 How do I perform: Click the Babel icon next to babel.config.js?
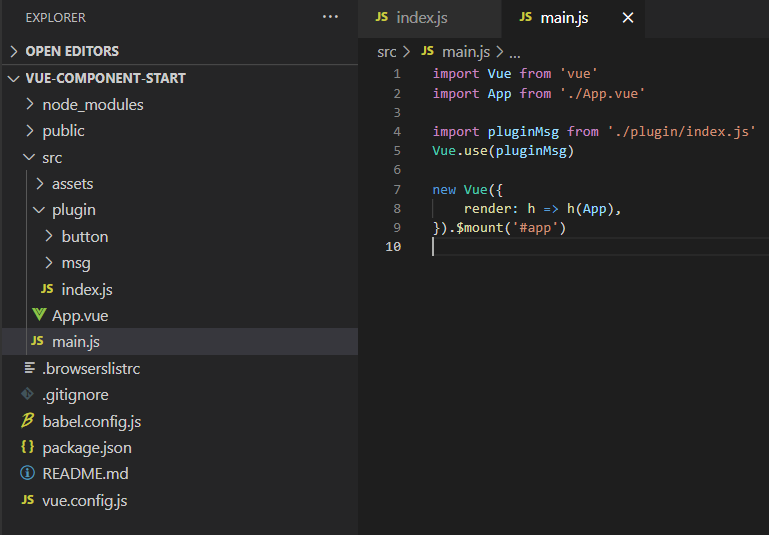(x=28, y=420)
